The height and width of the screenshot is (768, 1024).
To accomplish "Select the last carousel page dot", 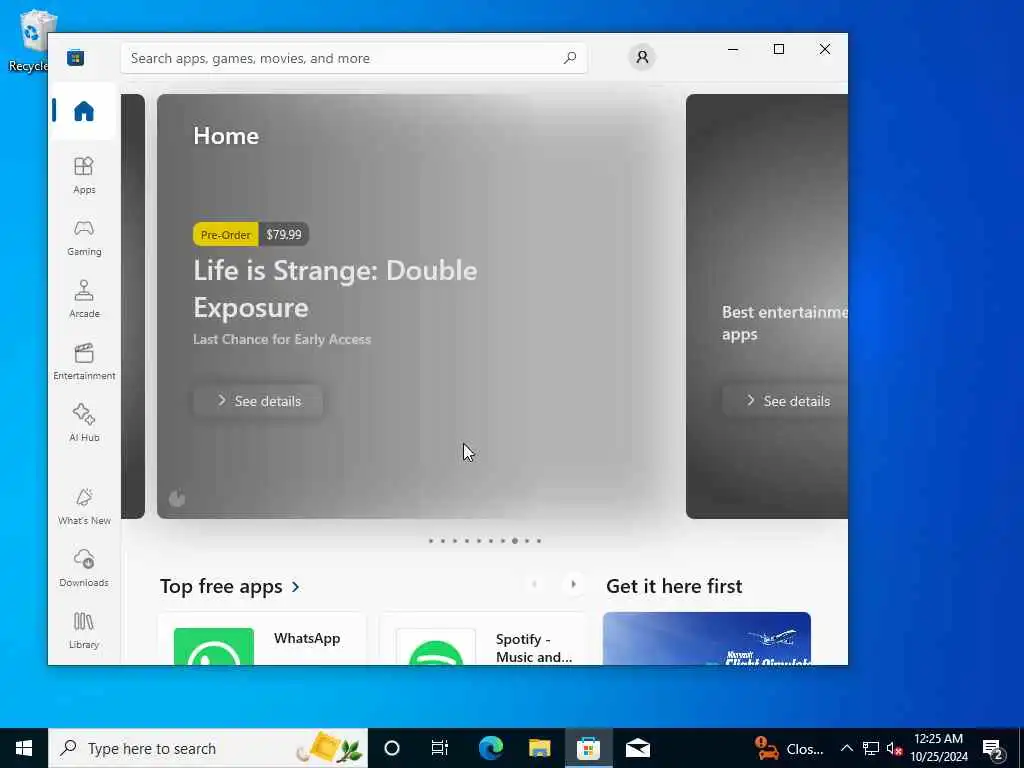I will click(x=539, y=541).
